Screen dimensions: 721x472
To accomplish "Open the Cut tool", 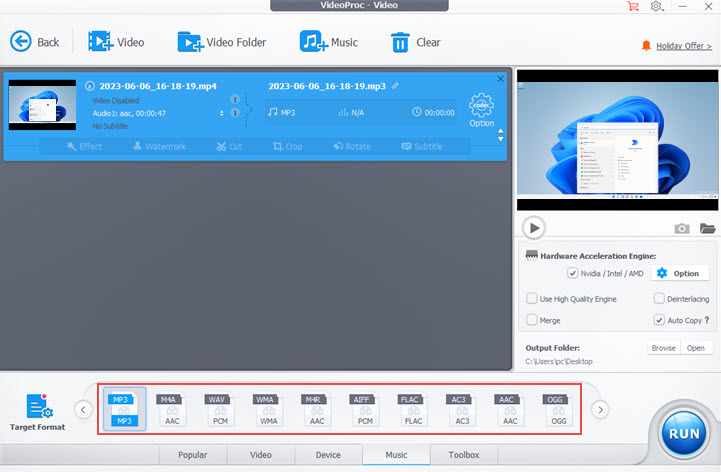I will [229, 146].
